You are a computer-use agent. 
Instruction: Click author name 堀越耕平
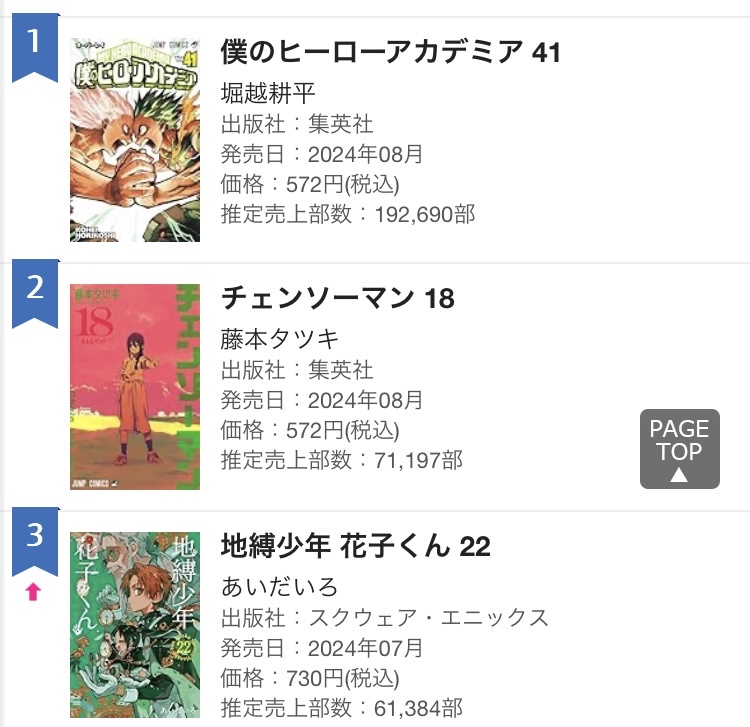(x=268, y=94)
